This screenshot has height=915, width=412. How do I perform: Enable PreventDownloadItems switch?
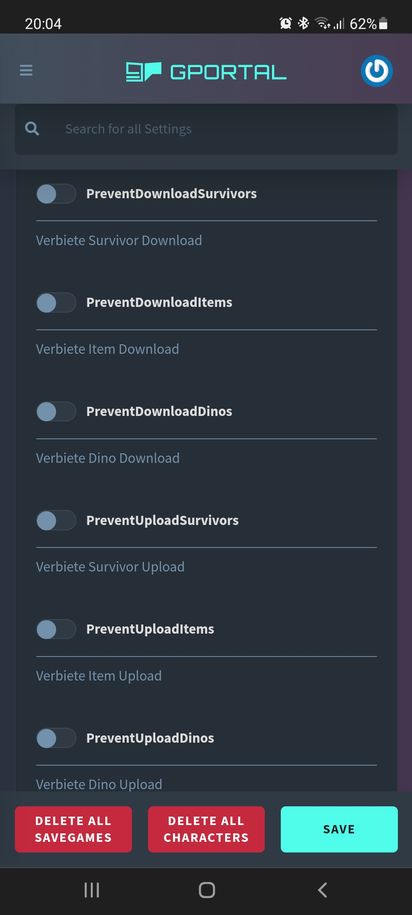coord(56,303)
